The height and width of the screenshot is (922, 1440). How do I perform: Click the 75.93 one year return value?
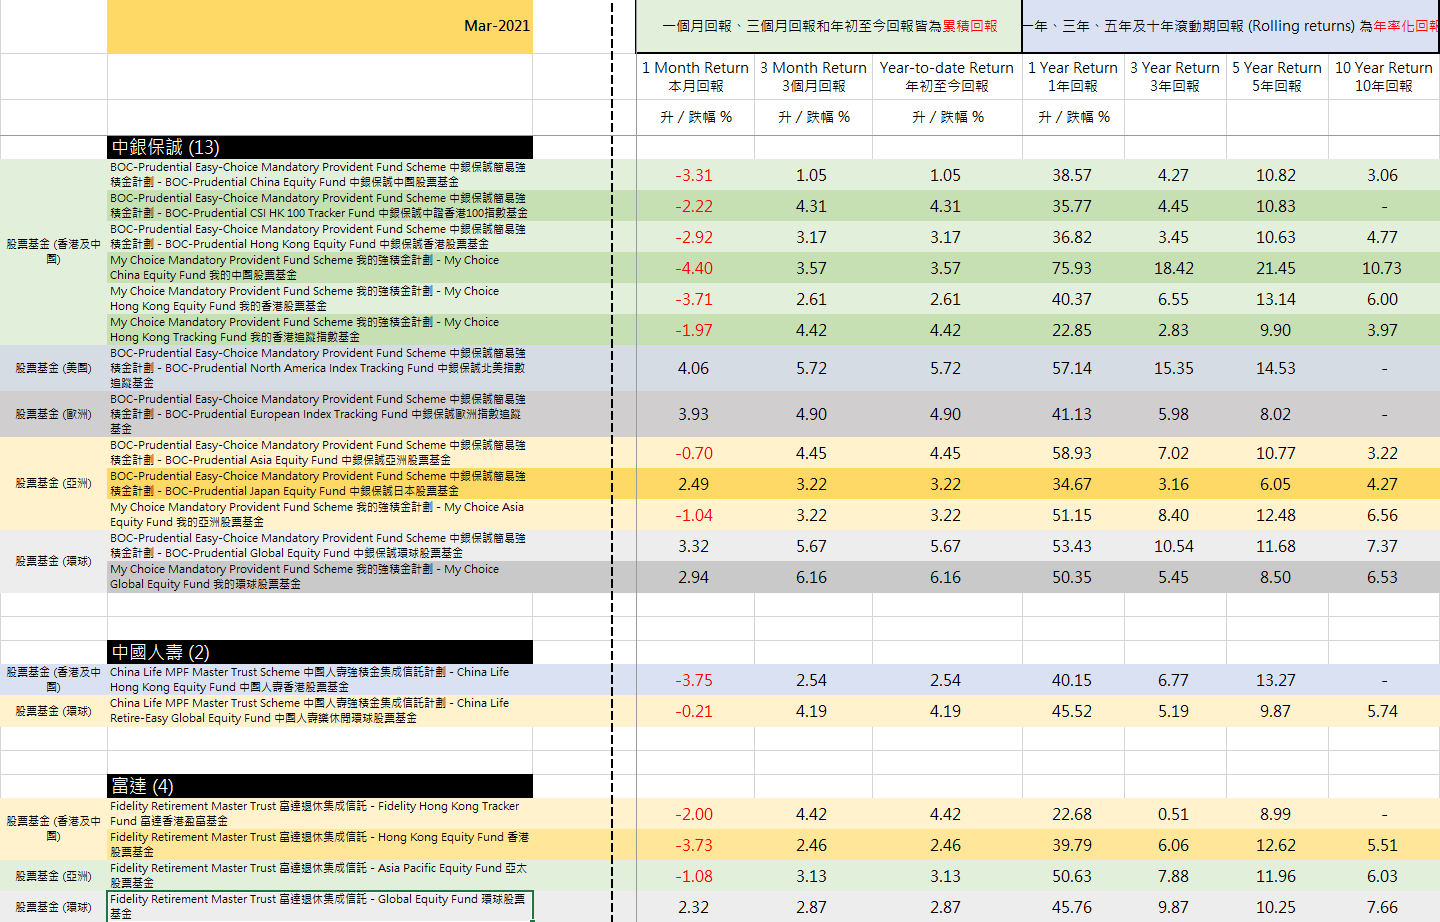(x=1072, y=268)
